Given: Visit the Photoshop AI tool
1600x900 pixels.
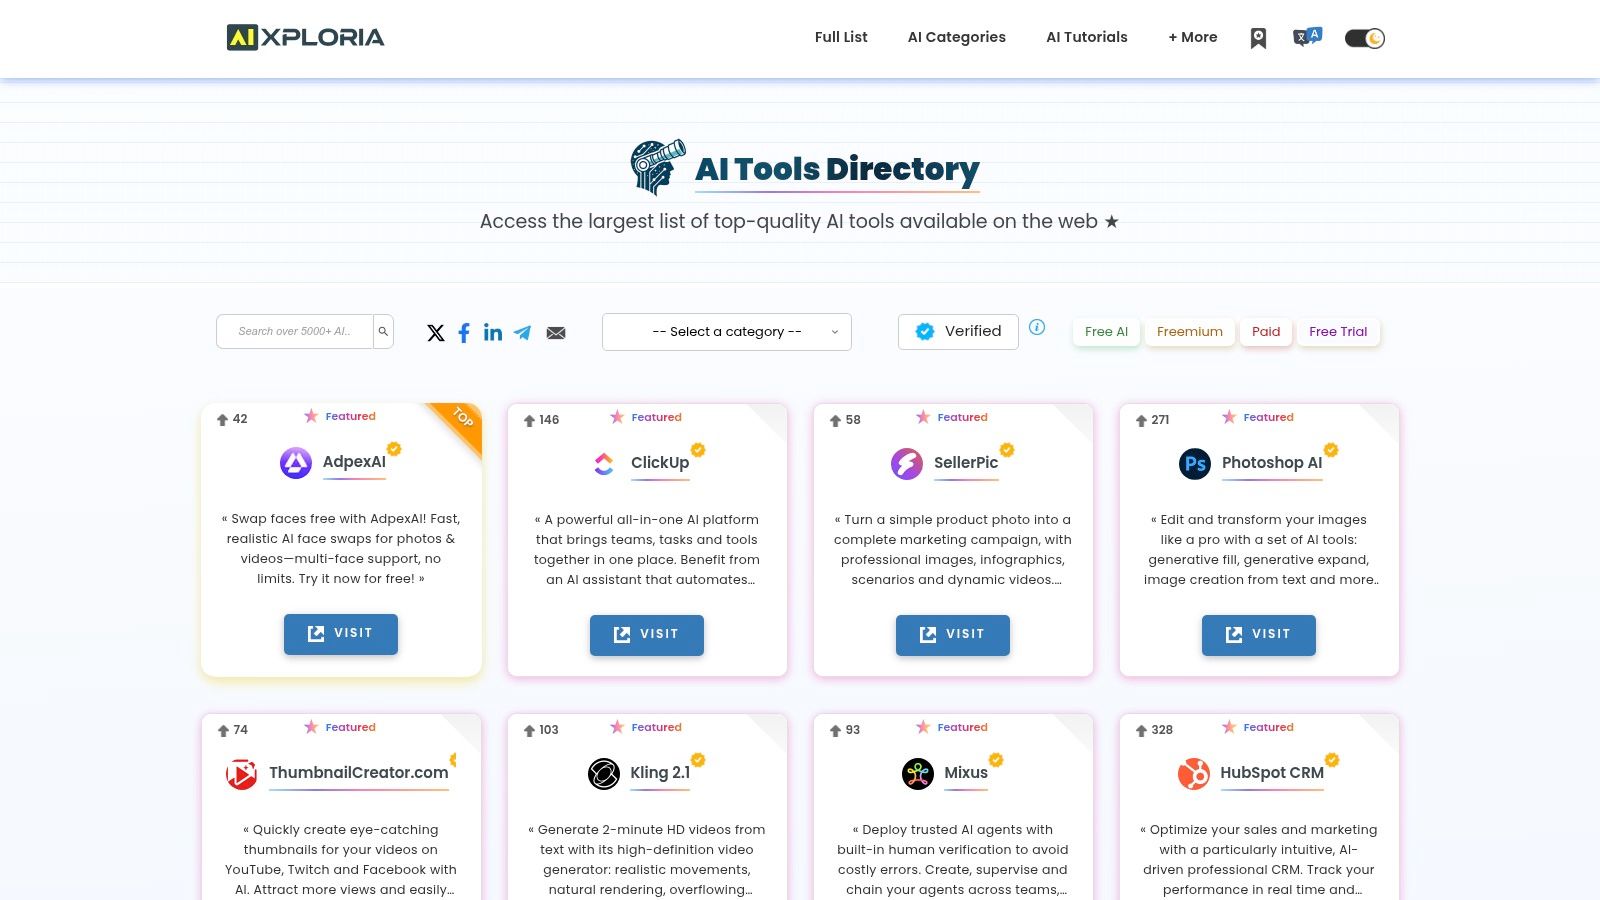Looking at the screenshot, I should [1259, 635].
